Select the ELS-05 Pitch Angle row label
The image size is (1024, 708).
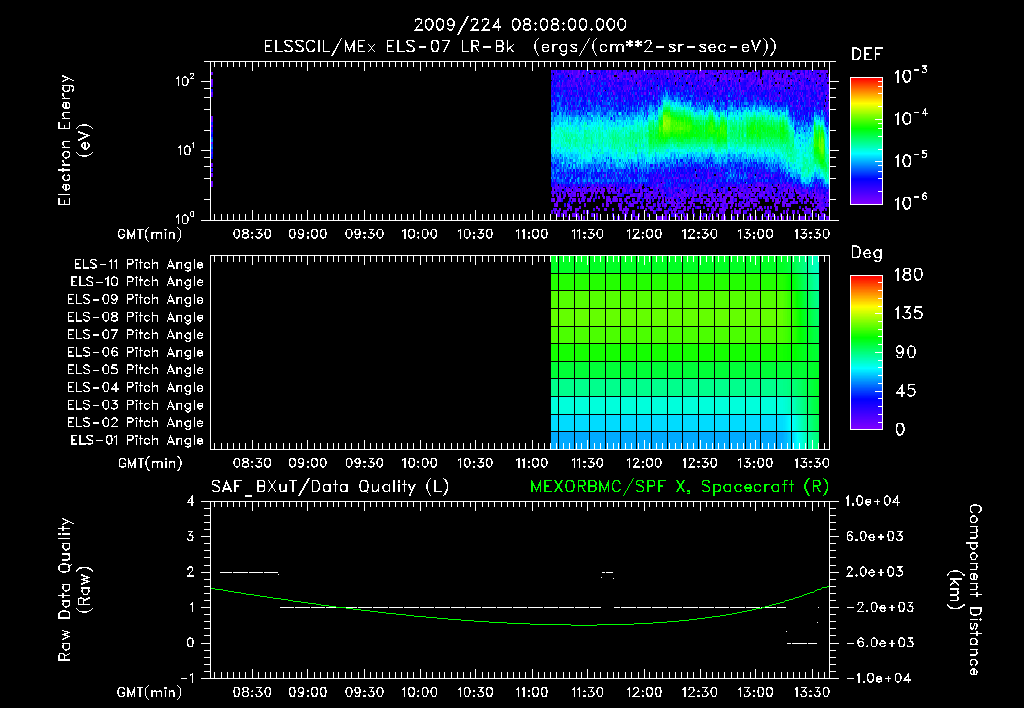coord(135,370)
